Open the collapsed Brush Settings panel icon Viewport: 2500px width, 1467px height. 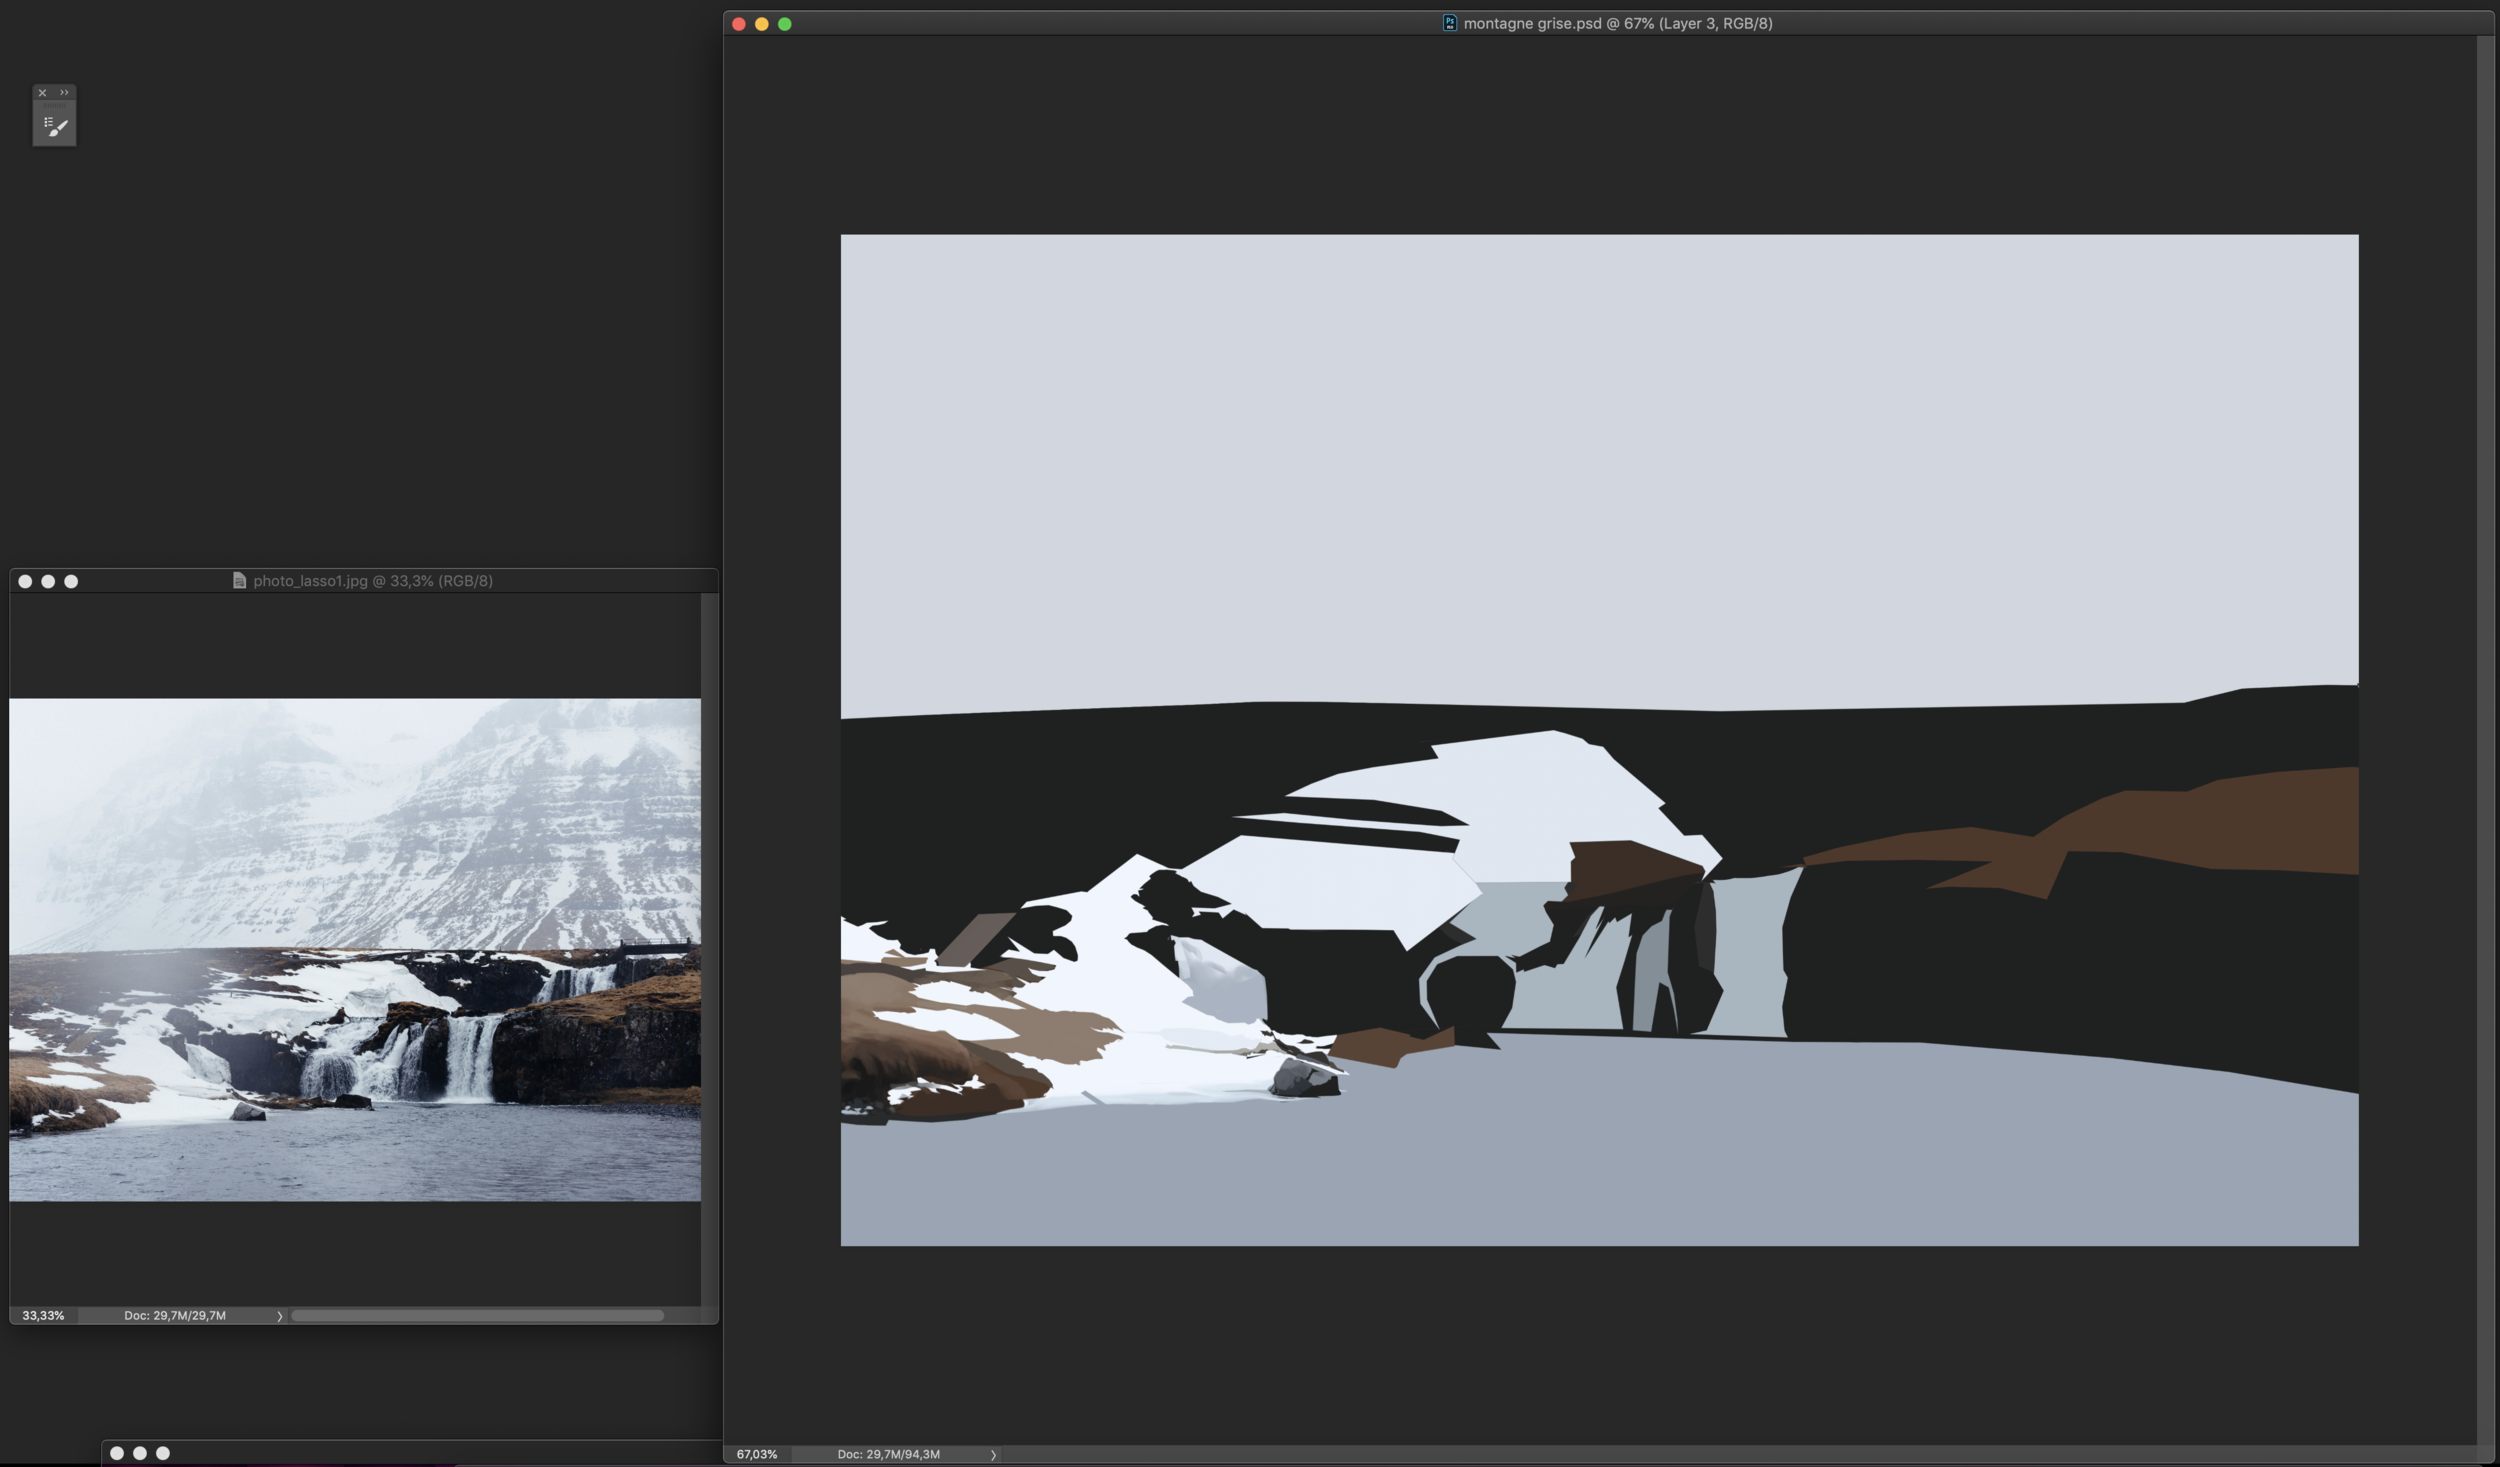click(x=55, y=126)
